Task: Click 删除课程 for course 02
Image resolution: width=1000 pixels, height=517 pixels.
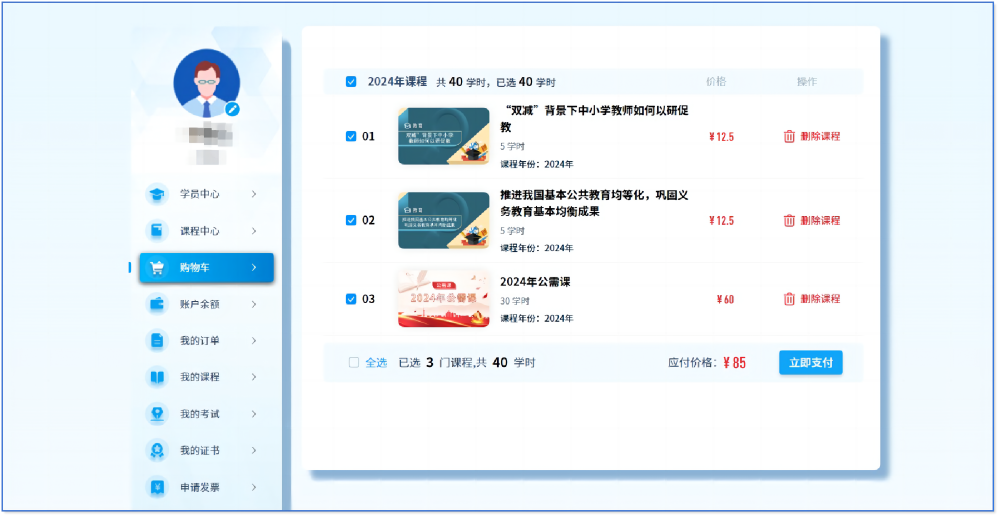Action: click(x=820, y=221)
